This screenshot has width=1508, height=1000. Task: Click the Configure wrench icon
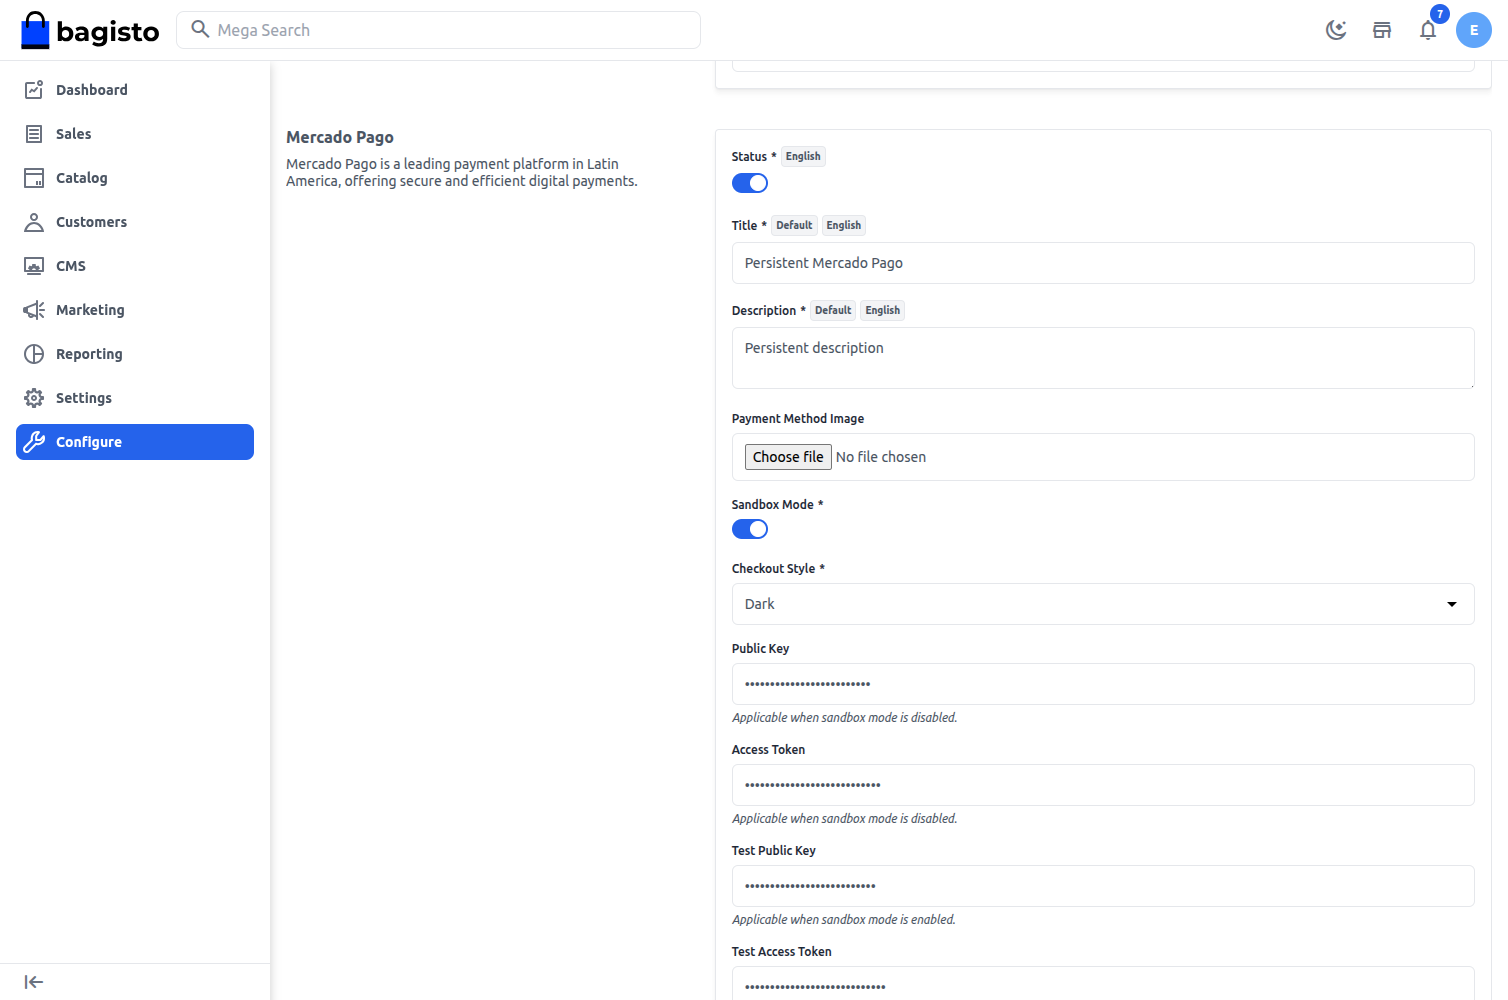34,442
